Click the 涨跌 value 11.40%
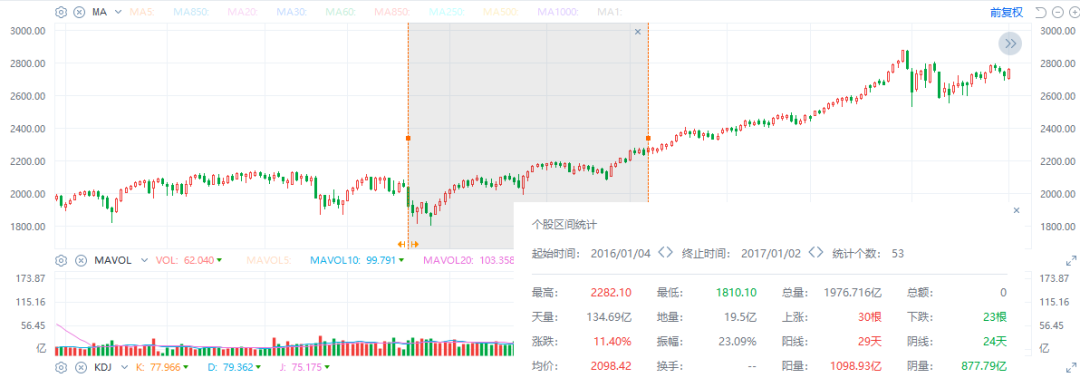The height and width of the screenshot is (378, 1080). [x=611, y=342]
